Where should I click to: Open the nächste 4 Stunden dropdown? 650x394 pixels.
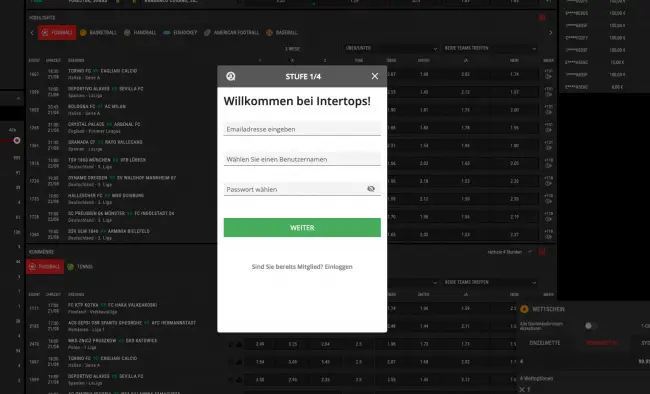[509, 252]
